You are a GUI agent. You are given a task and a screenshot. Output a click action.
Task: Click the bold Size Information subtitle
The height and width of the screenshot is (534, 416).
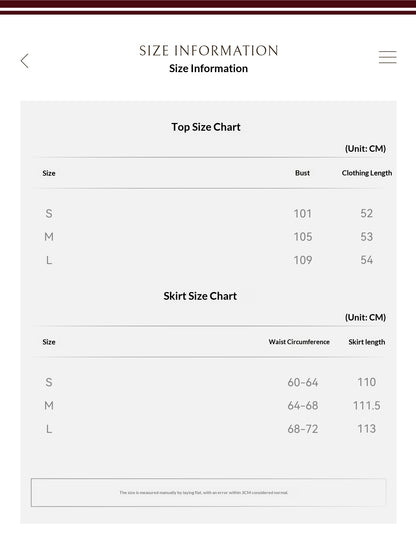[208, 68]
